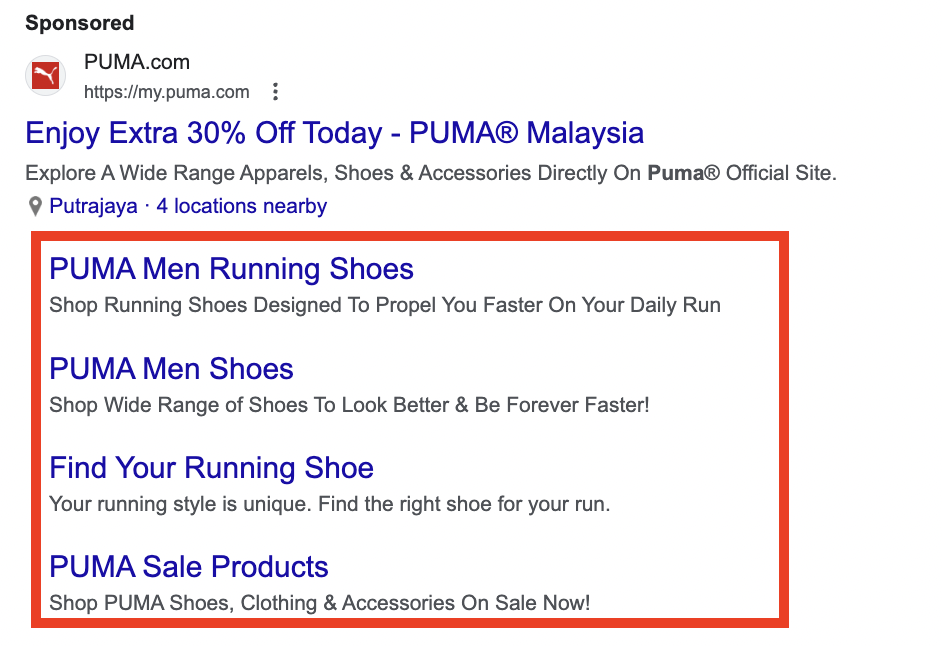
Task: Click the Sponsored label
Action: tap(80, 23)
